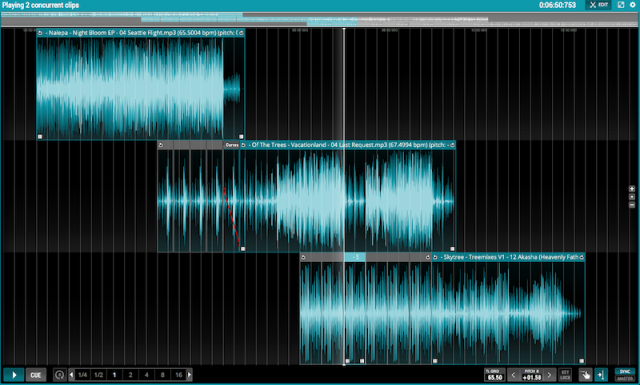Open the Curves tab on Last Request clip
This screenshot has height=385, width=640.
pyautogui.click(x=231, y=145)
